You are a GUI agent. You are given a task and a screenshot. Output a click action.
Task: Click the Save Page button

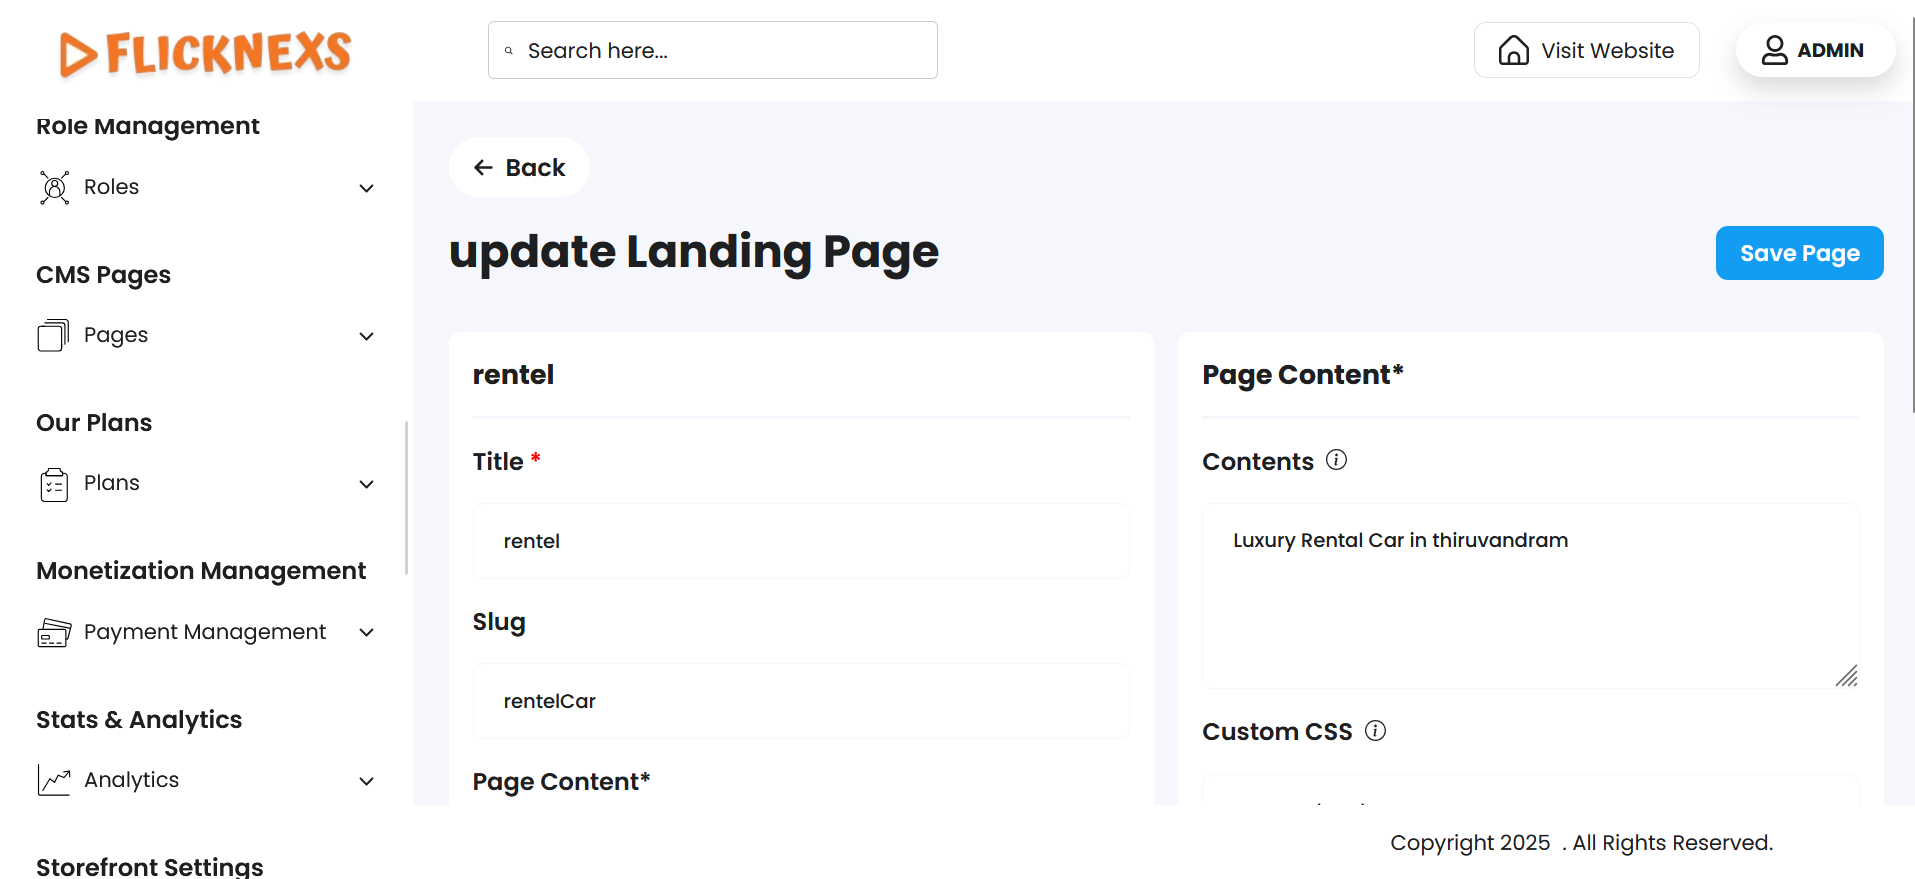[x=1799, y=253]
